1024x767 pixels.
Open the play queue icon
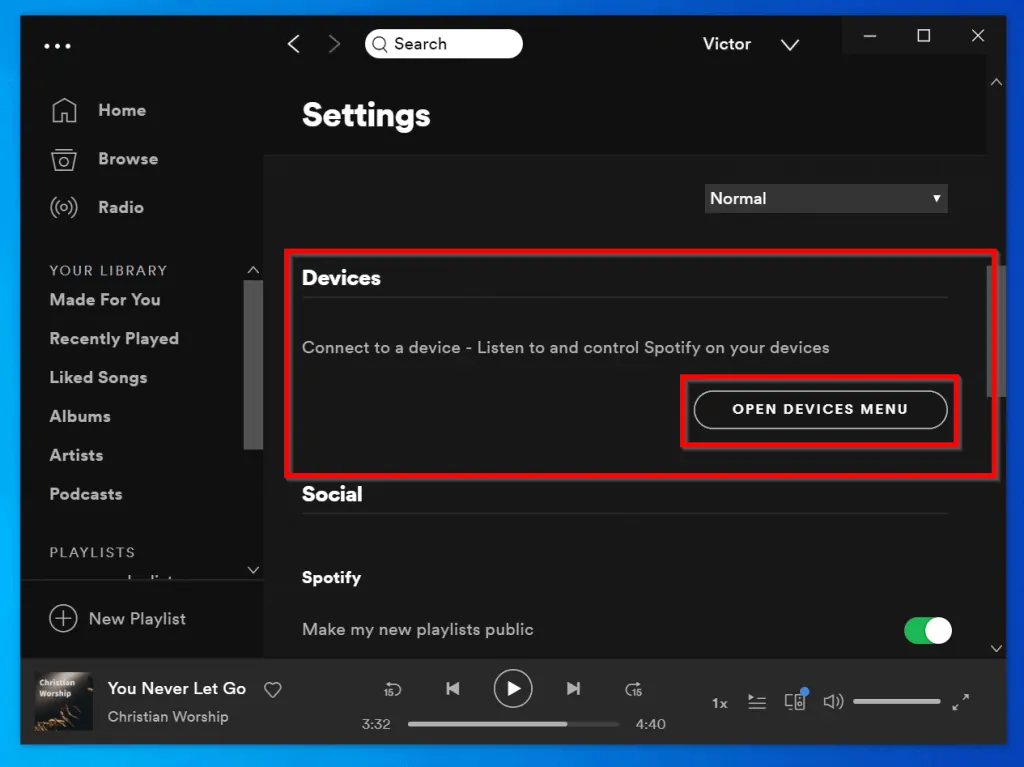point(757,701)
